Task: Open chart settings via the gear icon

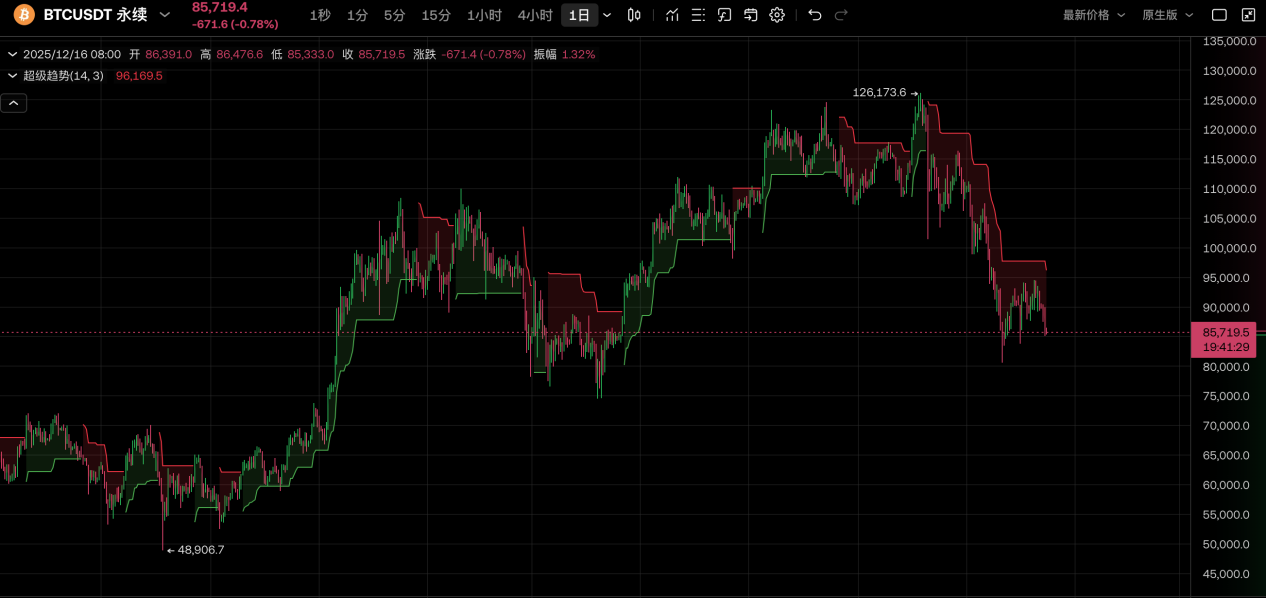Action: point(775,15)
